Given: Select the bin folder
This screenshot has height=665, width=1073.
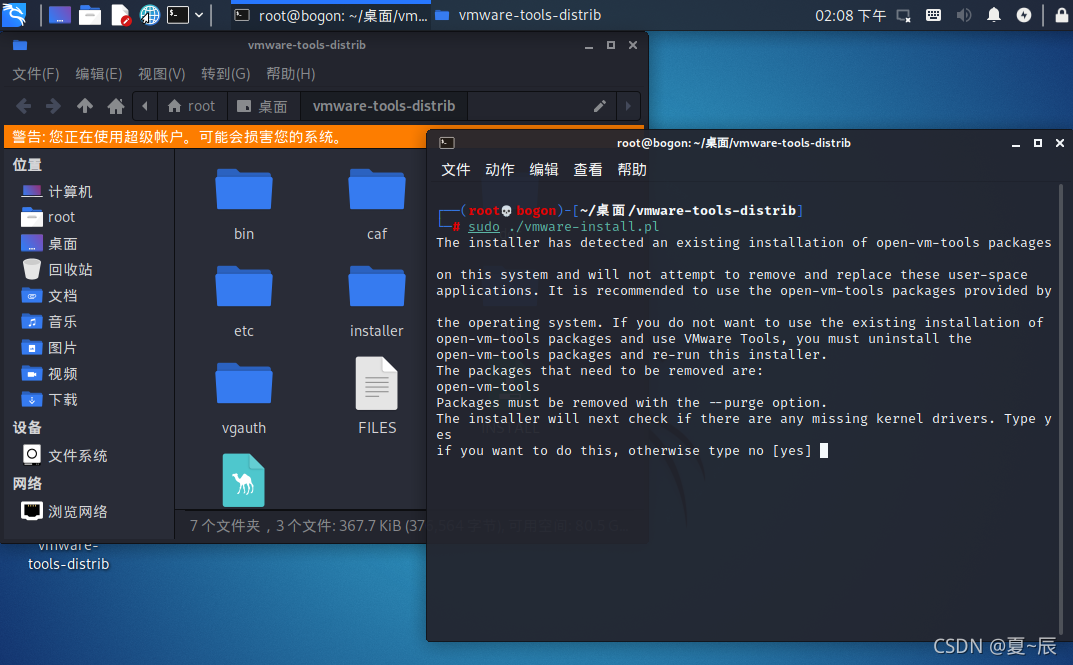Looking at the screenshot, I should tap(244, 204).
